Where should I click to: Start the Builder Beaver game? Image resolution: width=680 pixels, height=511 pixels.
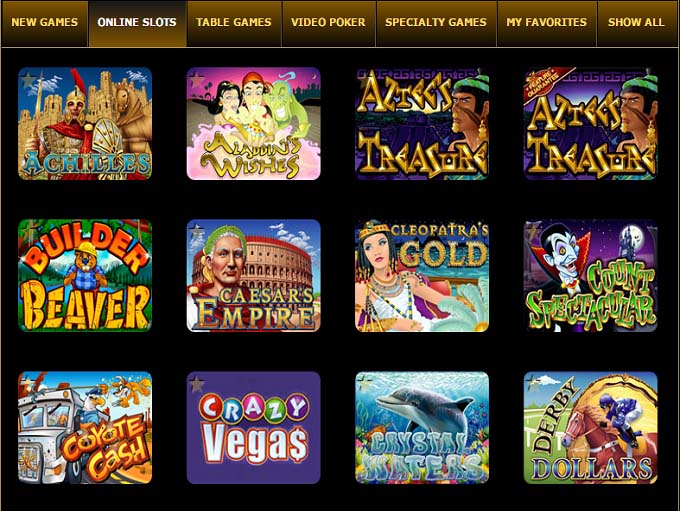tap(85, 275)
